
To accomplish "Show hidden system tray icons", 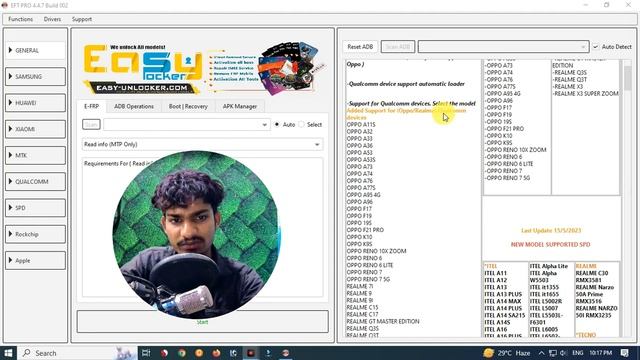I will (x=542, y=353).
